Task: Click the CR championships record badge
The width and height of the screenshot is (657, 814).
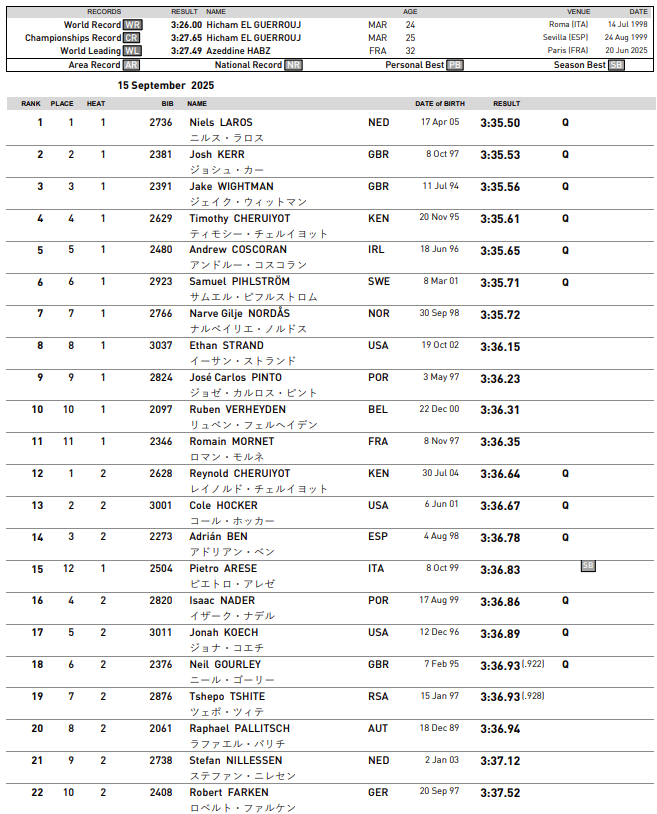Action: (133, 37)
